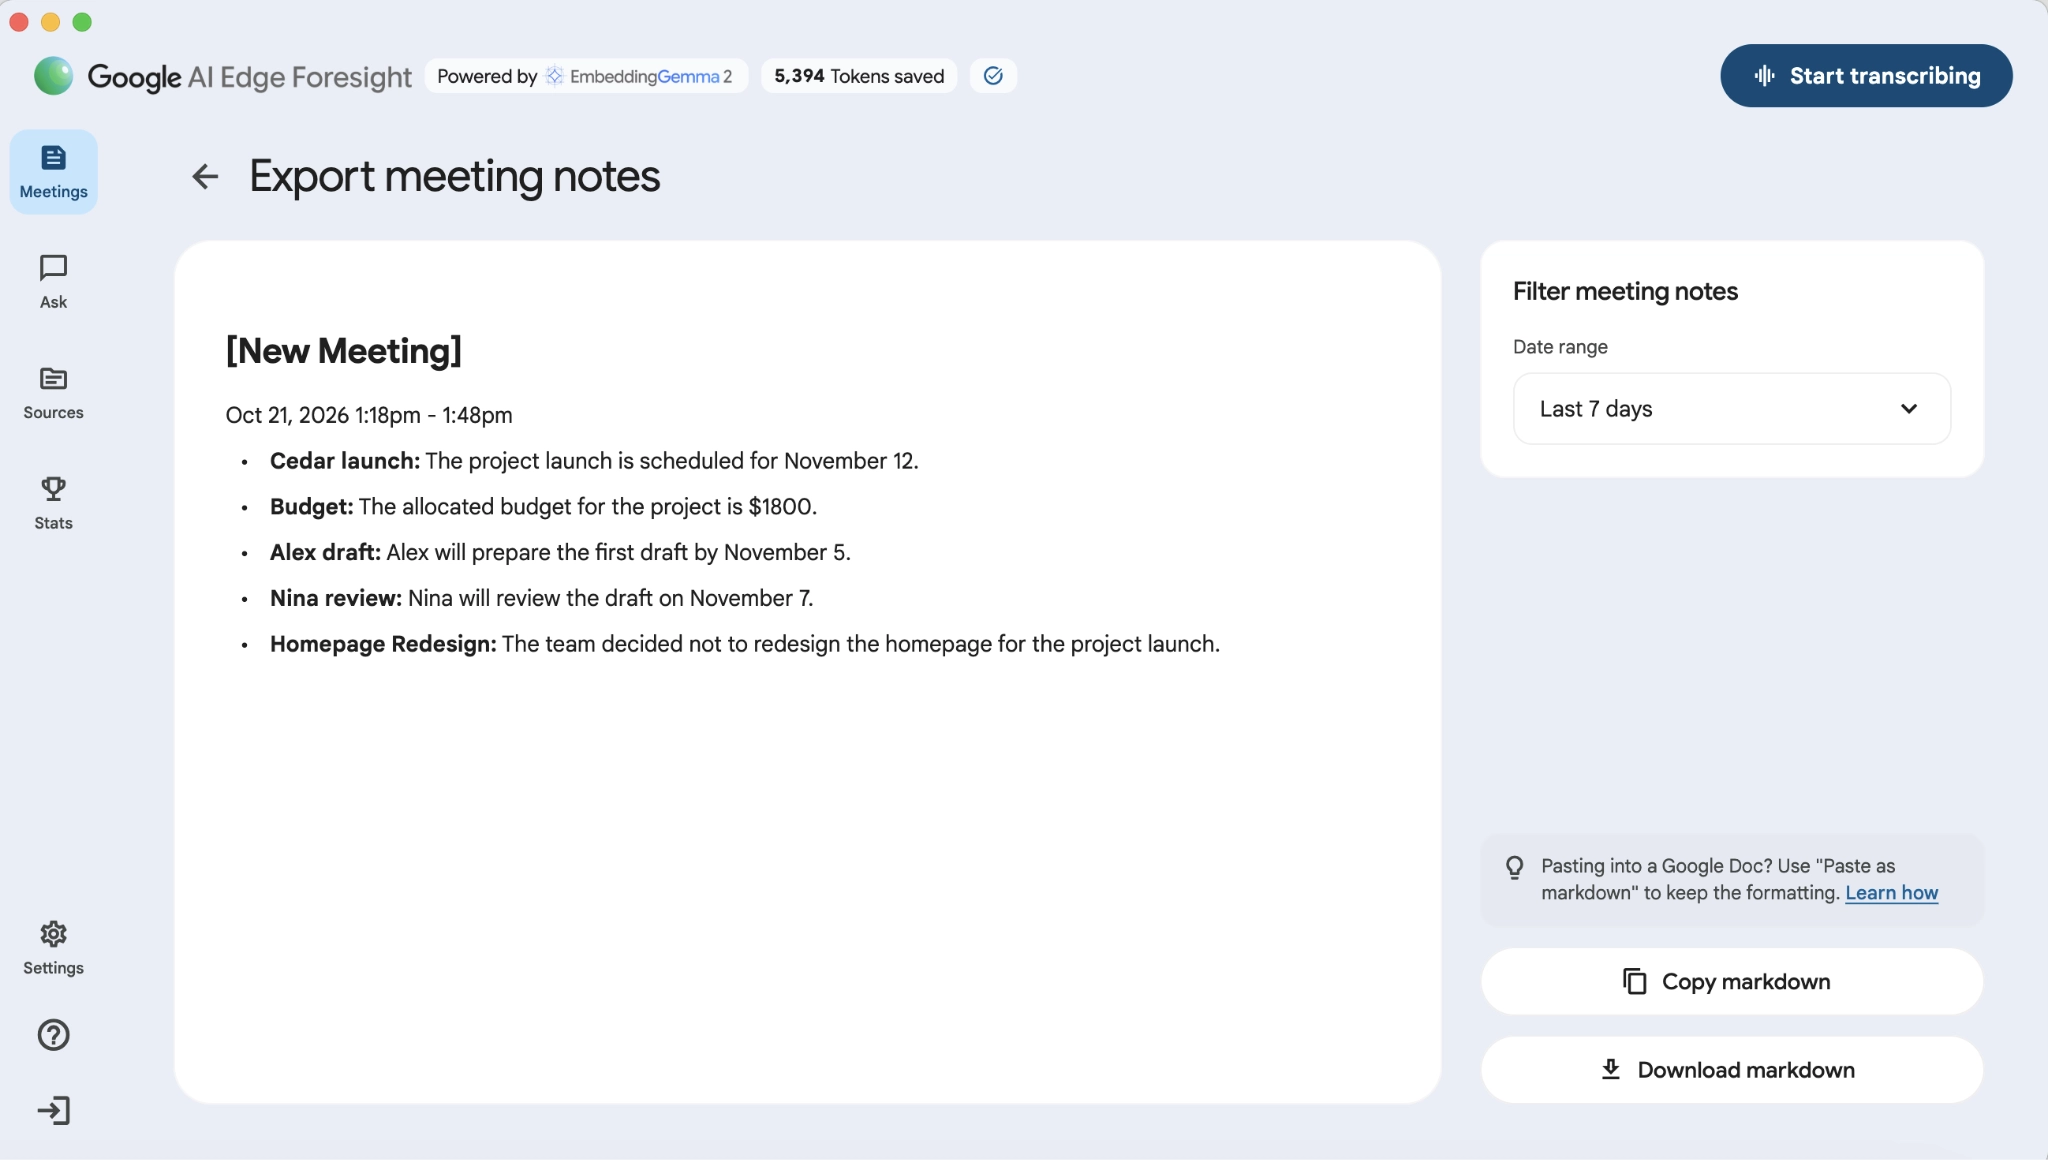Screen dimensions: 2048x1160
Task: Click the Oct 21, 2026 1:18pm meeting time
Action: pyautogui.click(x=369, y=415)
